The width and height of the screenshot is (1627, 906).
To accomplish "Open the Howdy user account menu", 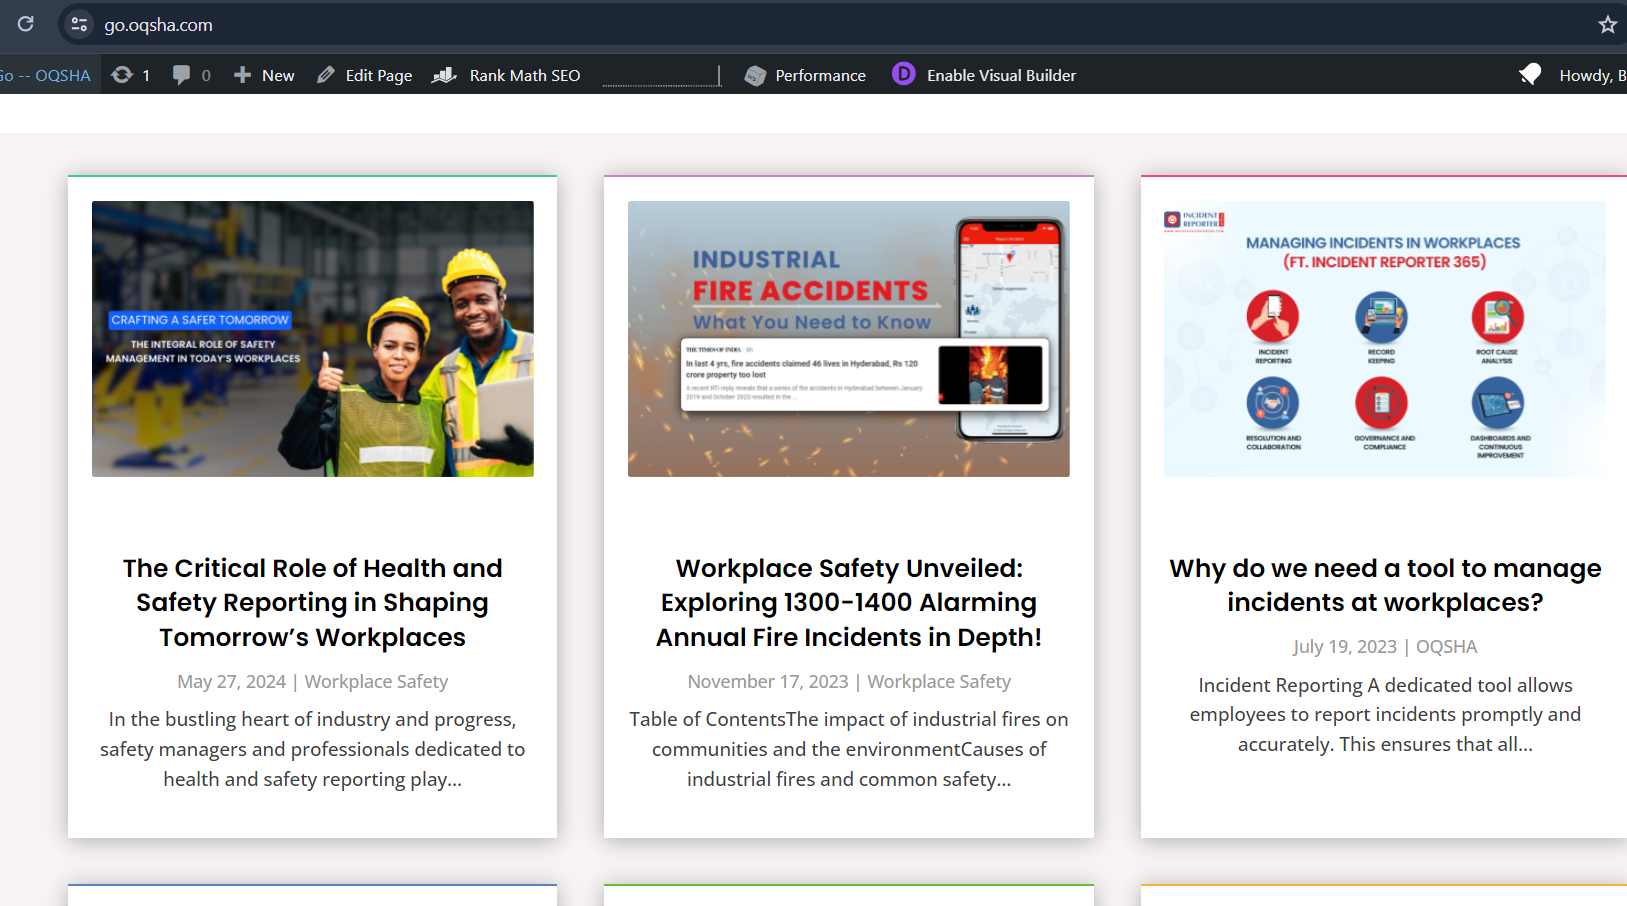I will (x=1590, y=76).
